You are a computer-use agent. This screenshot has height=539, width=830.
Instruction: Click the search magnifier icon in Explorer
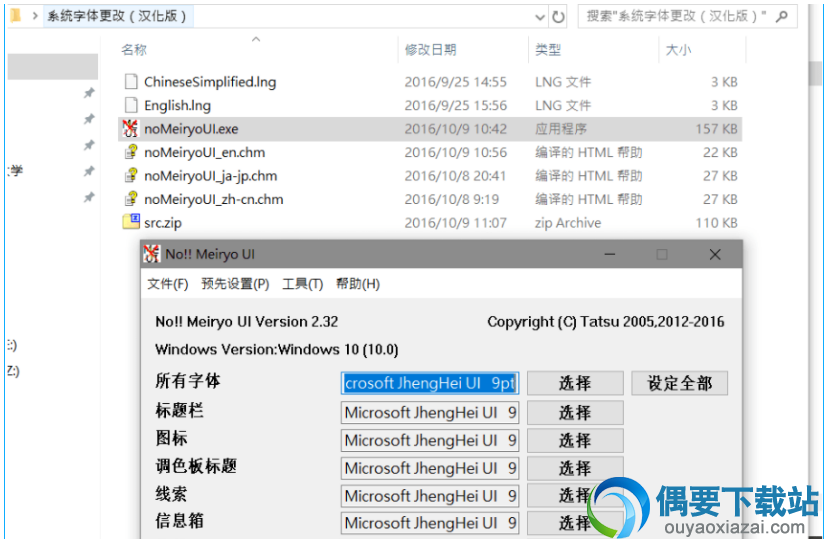coord(782,17)
